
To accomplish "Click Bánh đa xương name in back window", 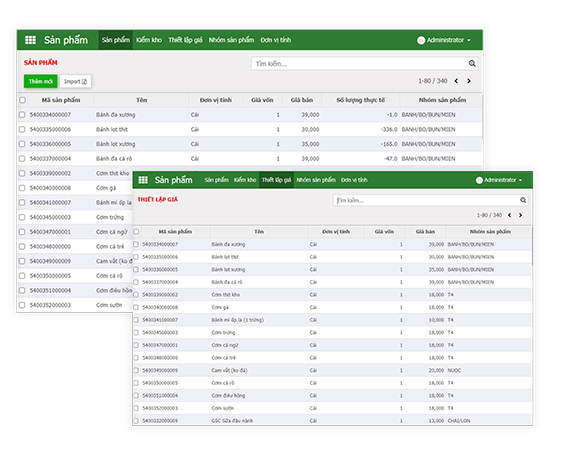I will [x=116, y=115].
